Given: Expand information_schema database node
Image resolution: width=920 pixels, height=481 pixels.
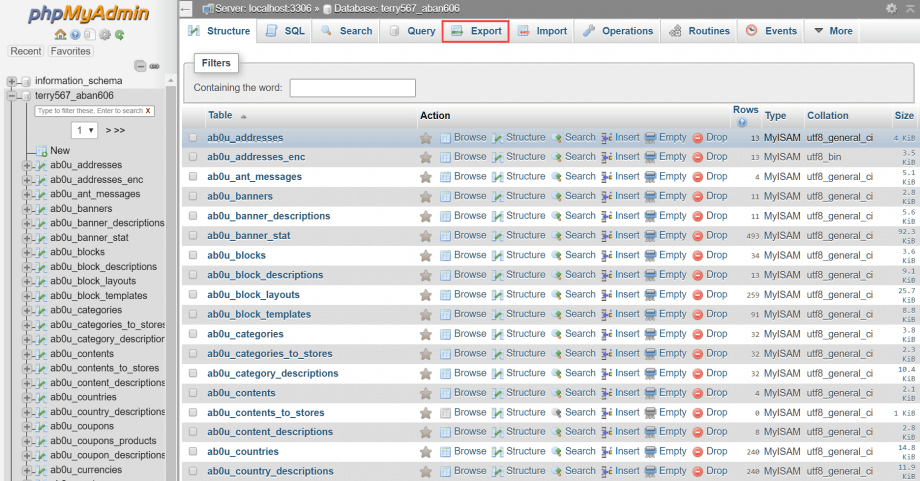Looking at the screenshot, I should (x=11, y=81).
